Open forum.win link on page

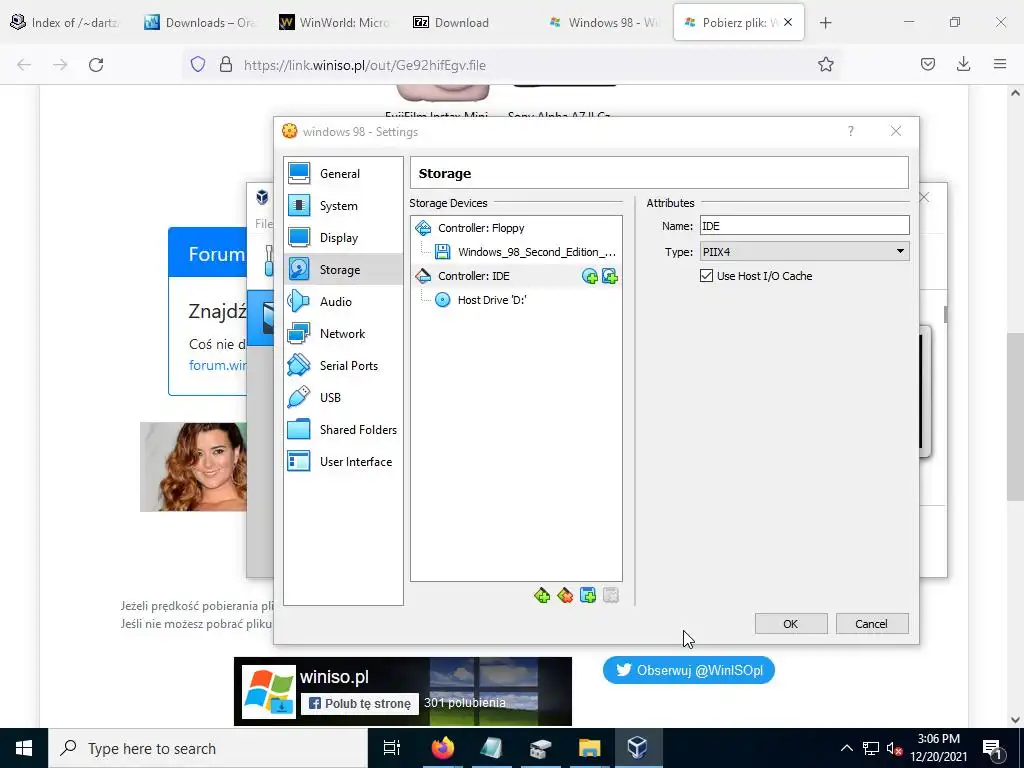(x=218, y=365)
